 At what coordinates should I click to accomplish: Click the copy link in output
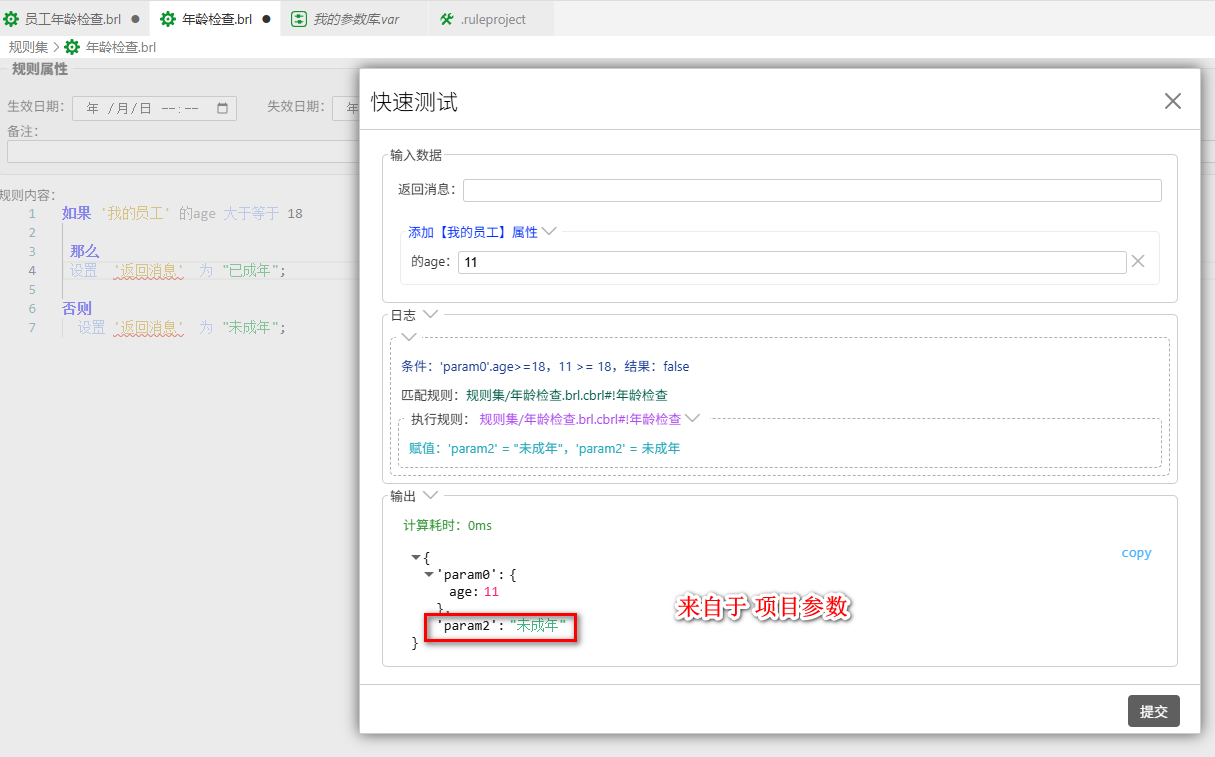(x=1136, y=553)
